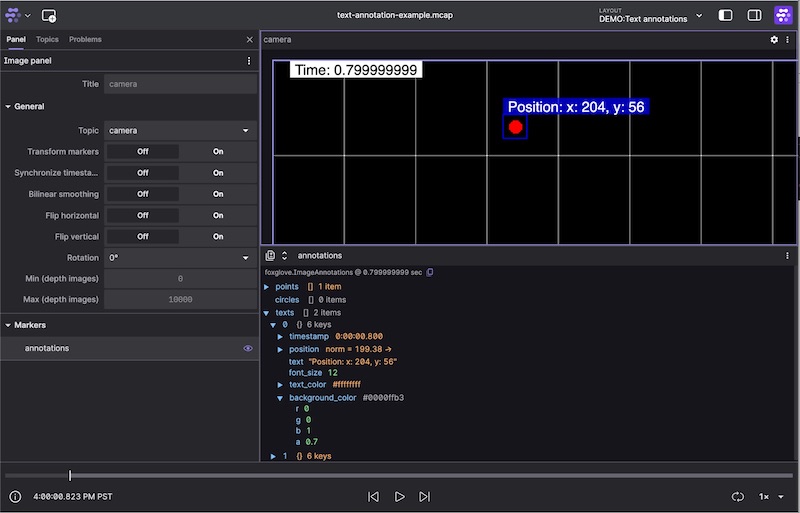
Task: Open the purple user profile icon
Action: [x=783, y=15]
